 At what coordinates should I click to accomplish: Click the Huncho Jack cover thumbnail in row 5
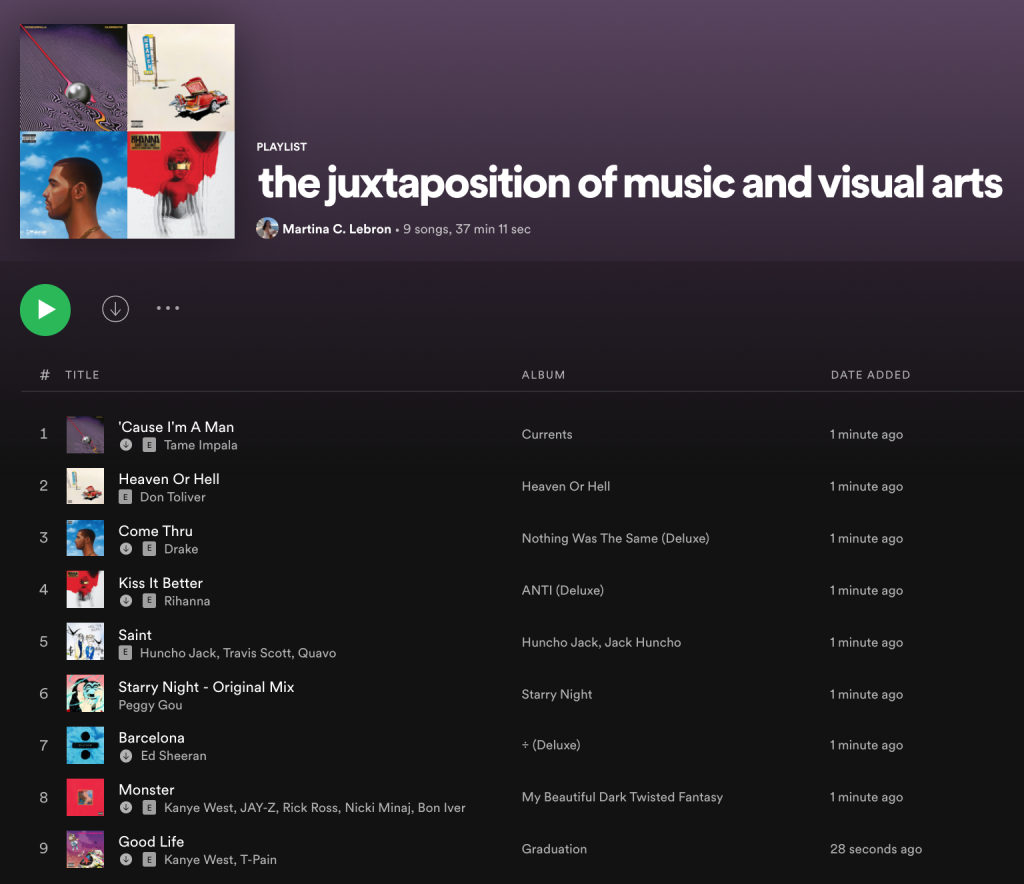[85, 642]
